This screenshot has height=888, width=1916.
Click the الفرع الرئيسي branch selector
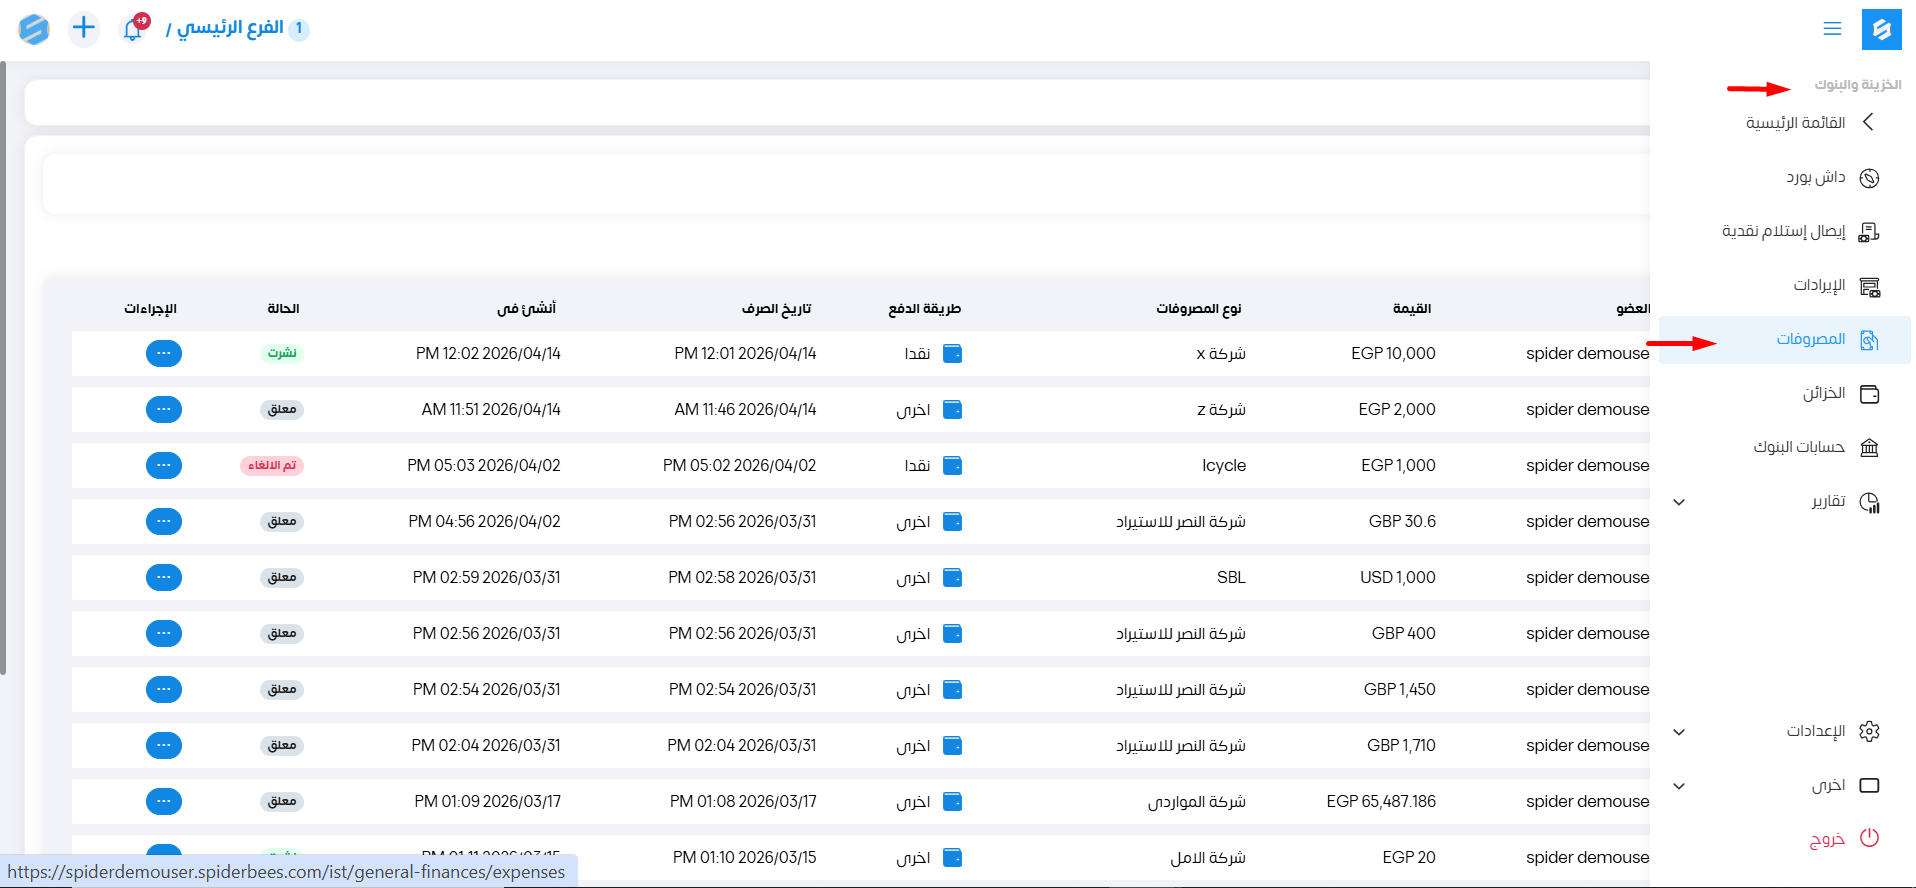click(x=230, y=28)
